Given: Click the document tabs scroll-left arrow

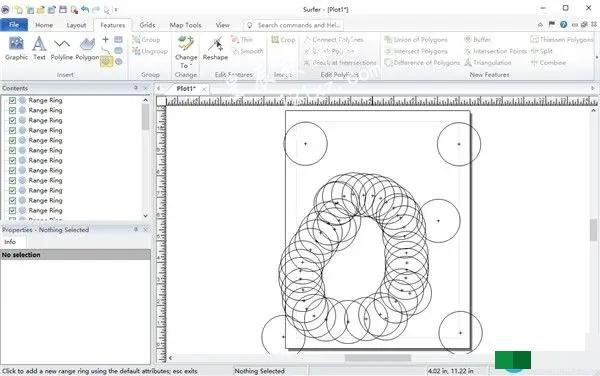Looking at the screenshot, I should point(158,88).
